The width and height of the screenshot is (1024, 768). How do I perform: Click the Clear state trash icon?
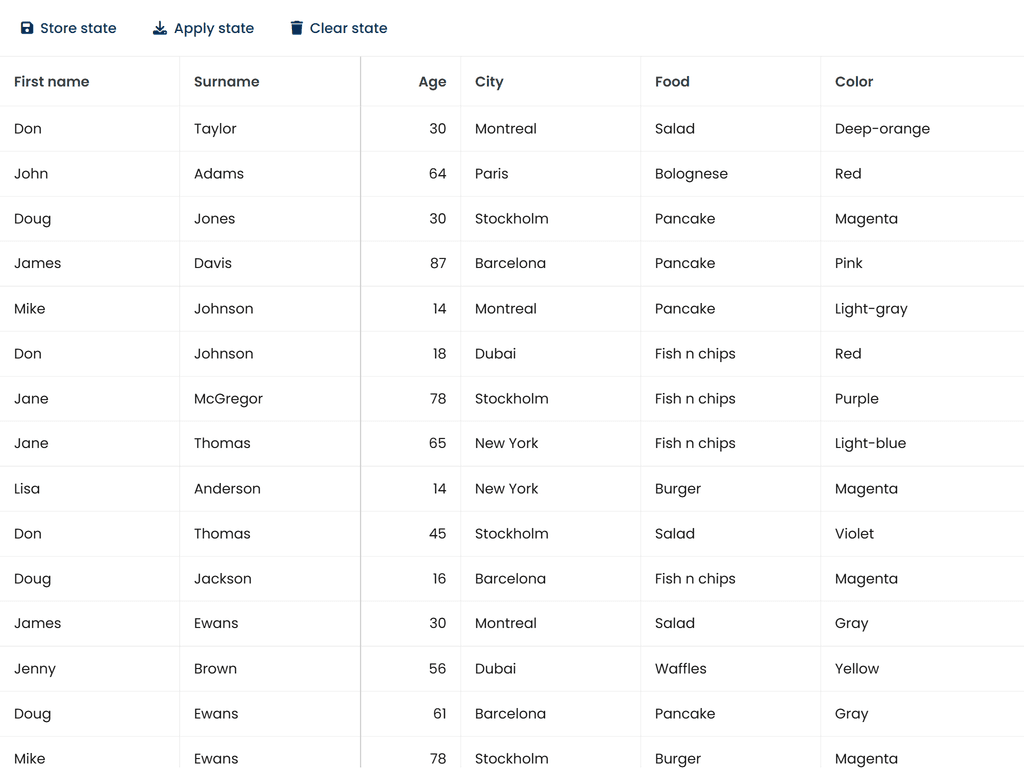[x=296, y=28]
